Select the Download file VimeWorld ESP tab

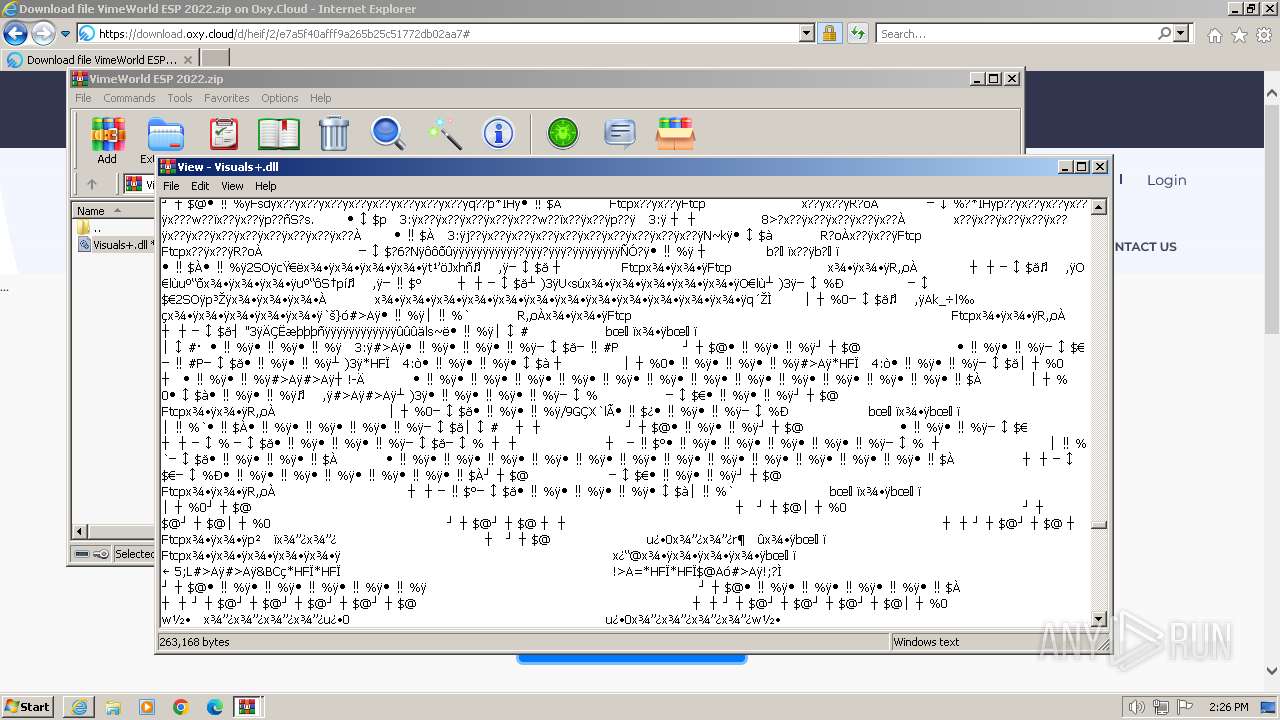100,59
